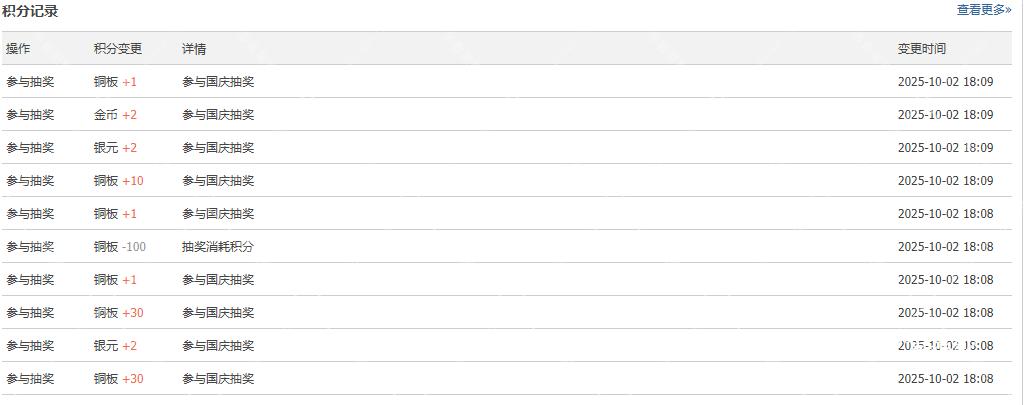Select the timestamp of the 铜板 -100 row
Image resolution: width=1026 pixels, height=405 pixels.
pos(945,247)
